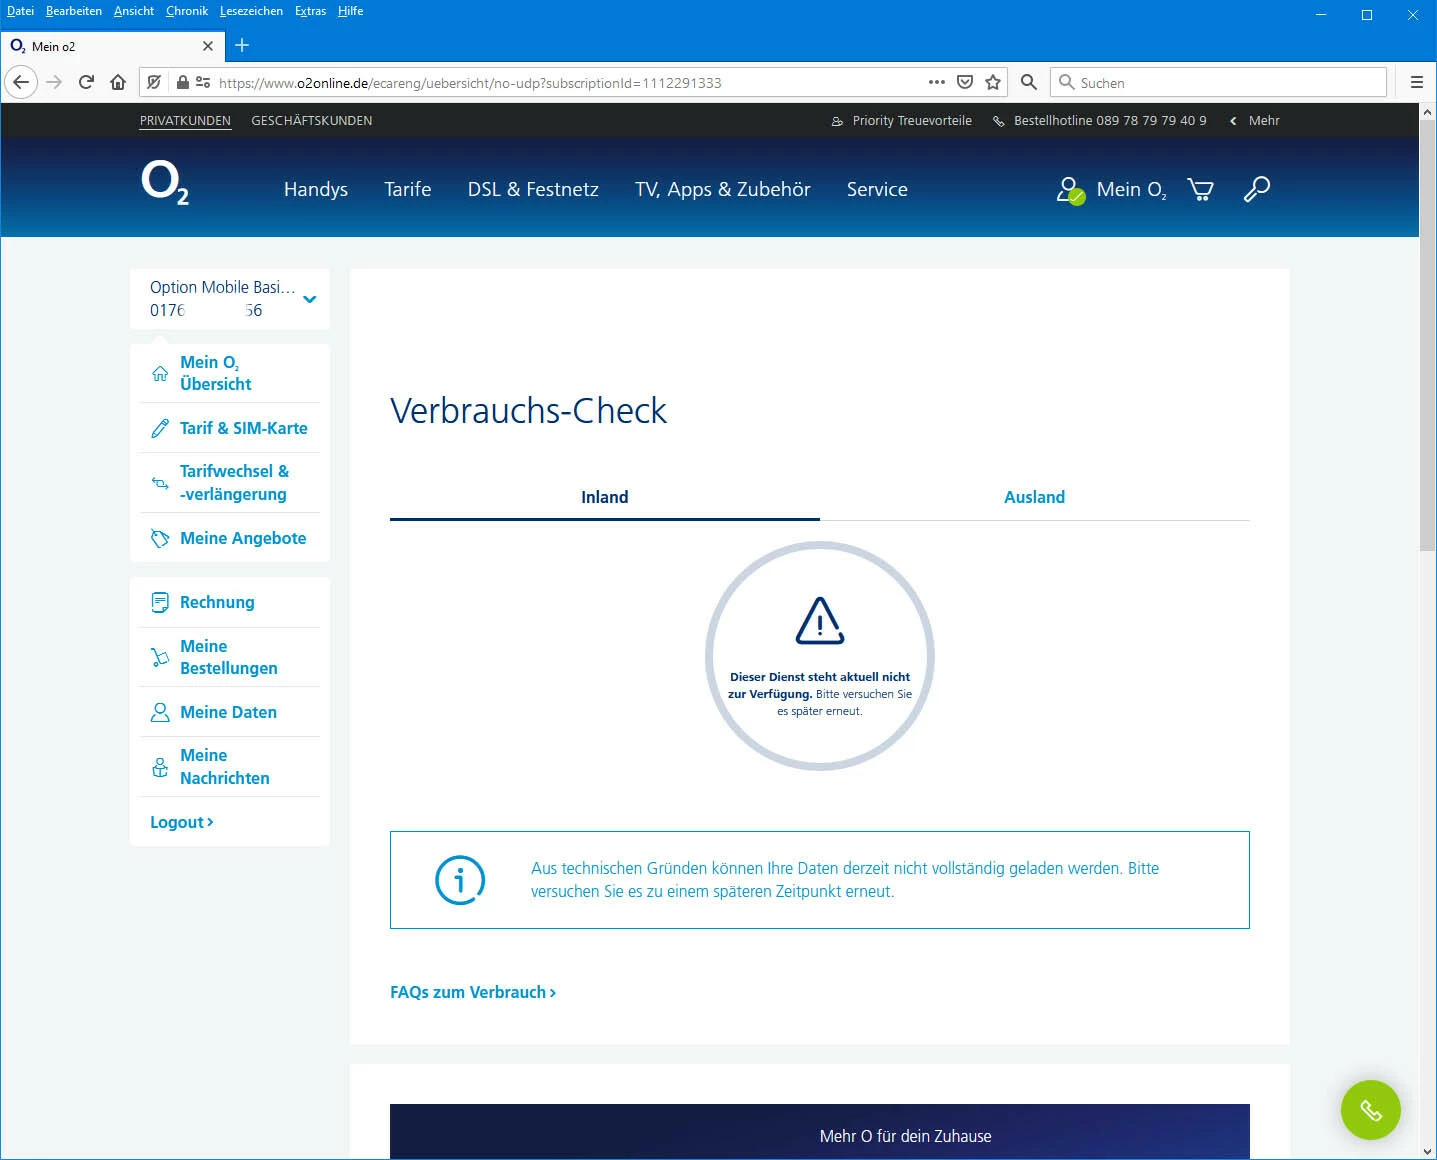Image resolution: width=1437 pixels, height=1160 pixels.
Task: Click the tag icon beside Meine Angebote
Action: (160, 538)
